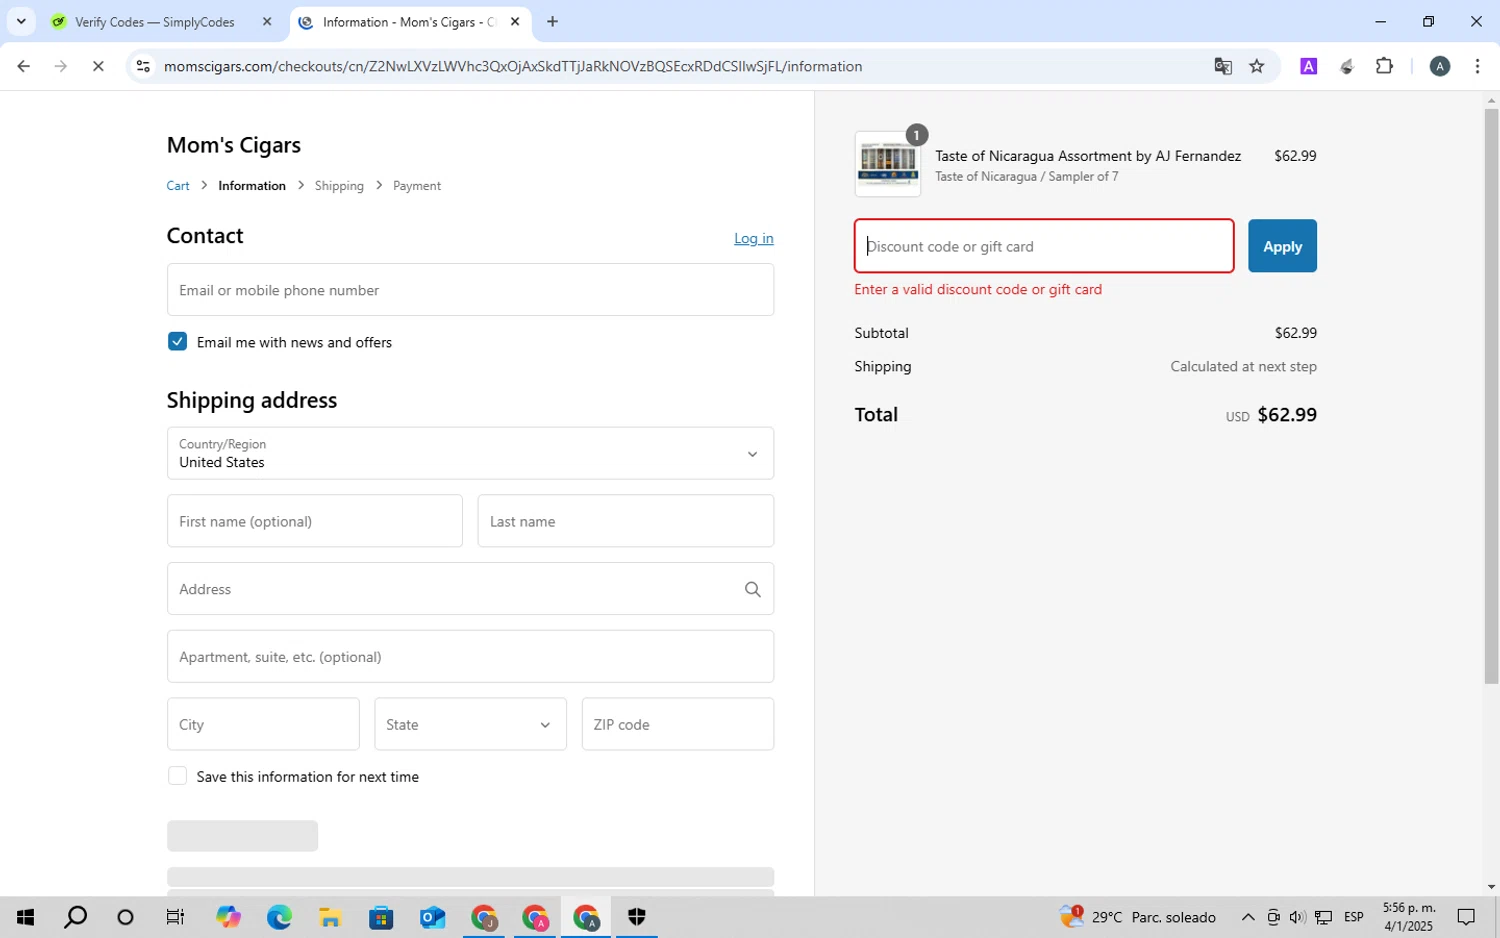Open the Extensions puzzle-piece menu
1500x938 pixels.
(1384, 66)
